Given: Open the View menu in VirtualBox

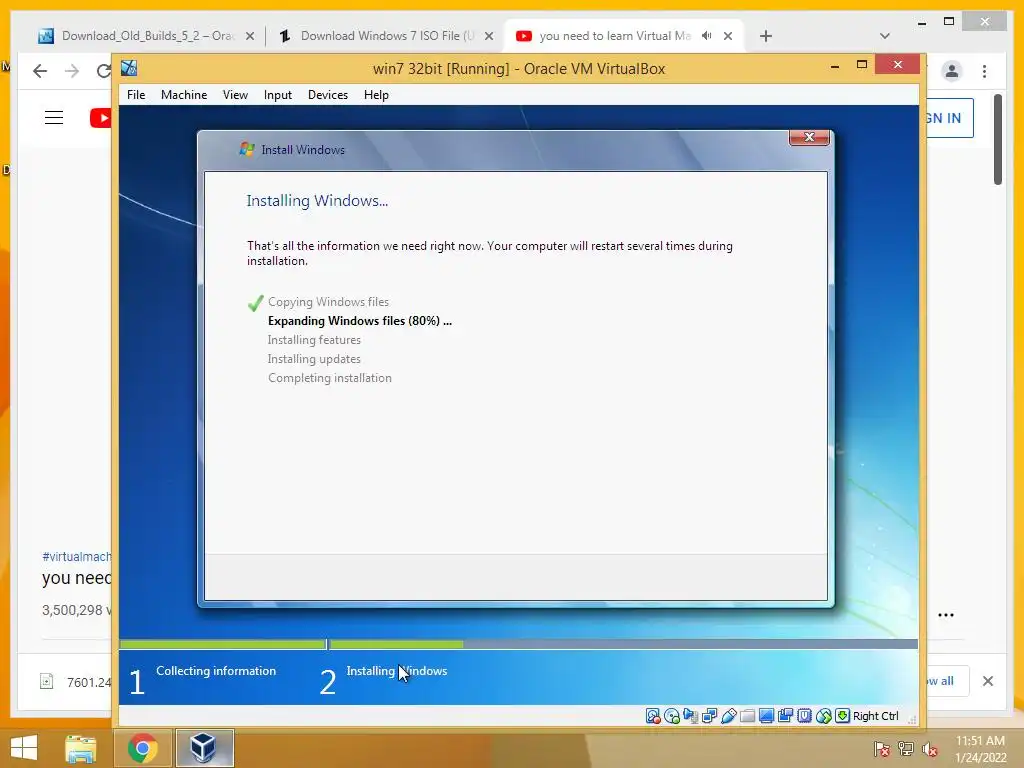Looking at the screenshot, I should pos(235,95).
